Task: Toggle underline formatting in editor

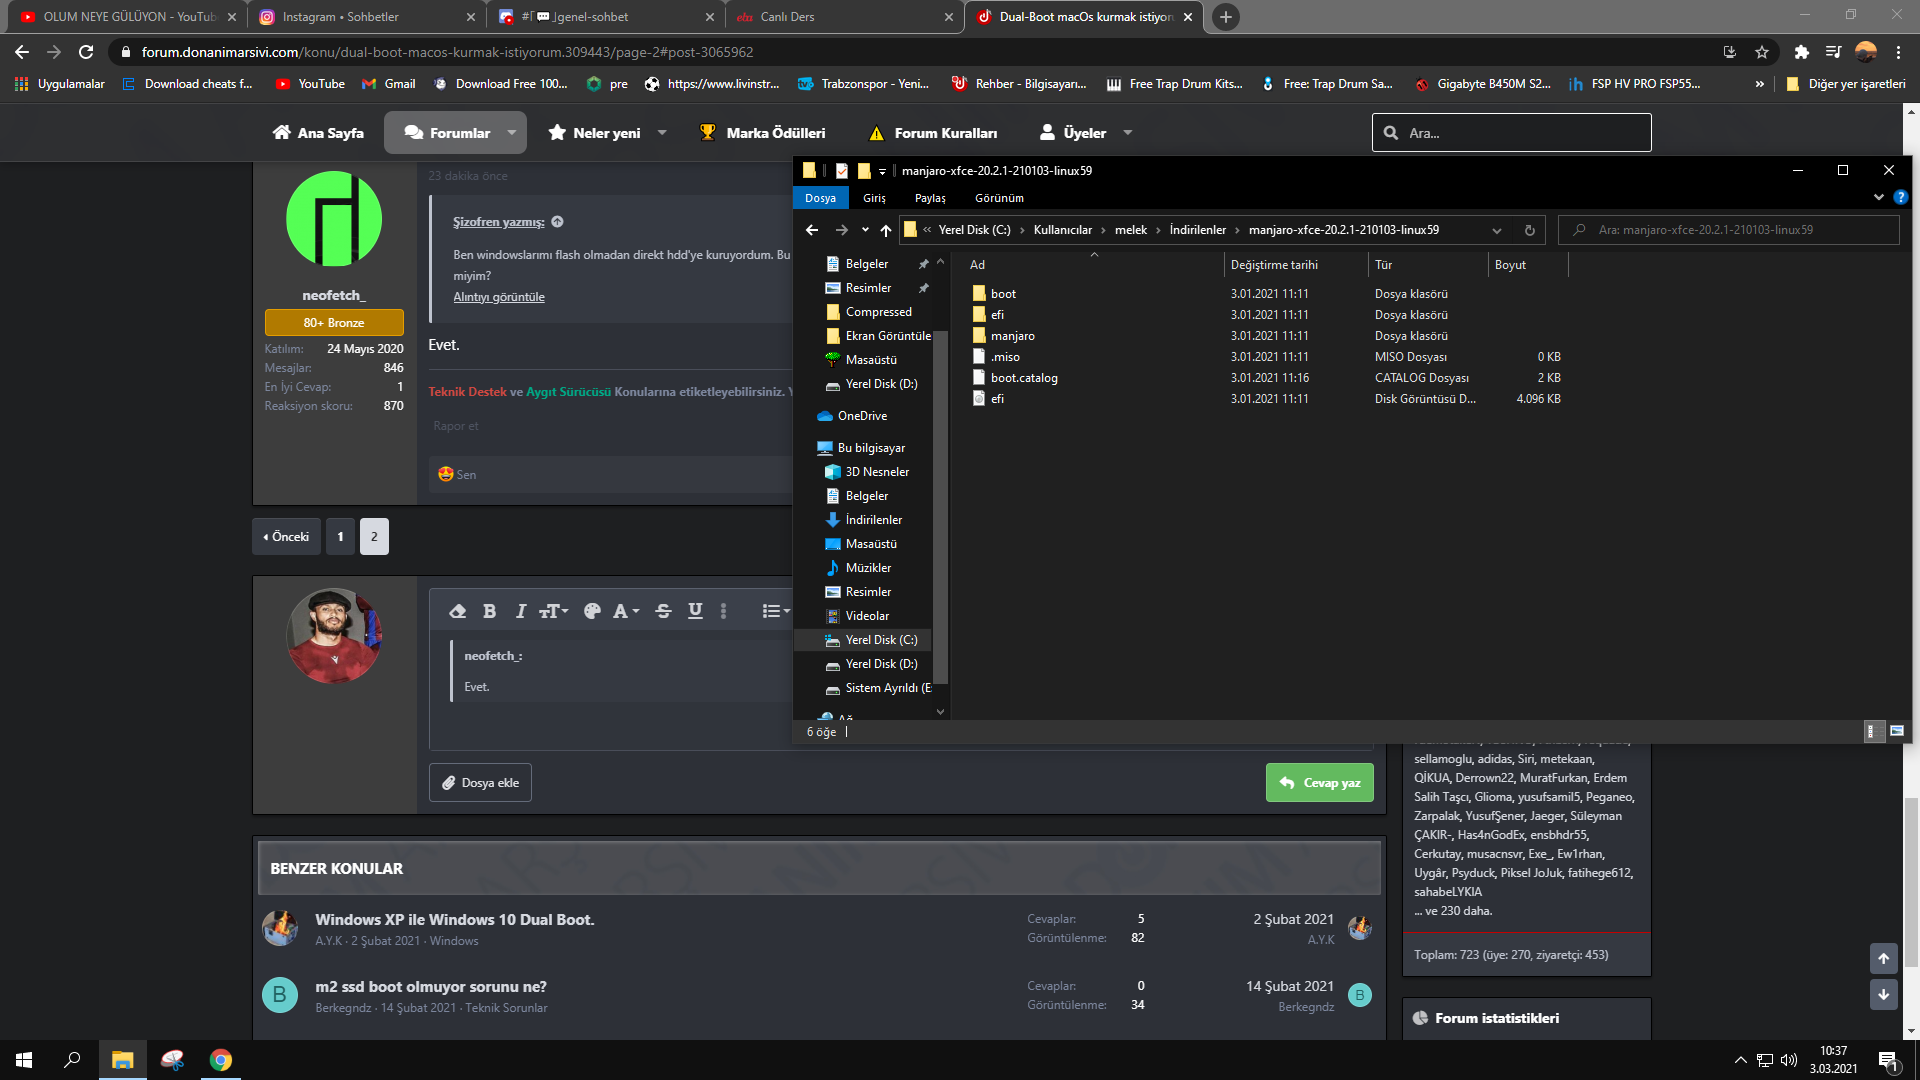Action: 695,611
